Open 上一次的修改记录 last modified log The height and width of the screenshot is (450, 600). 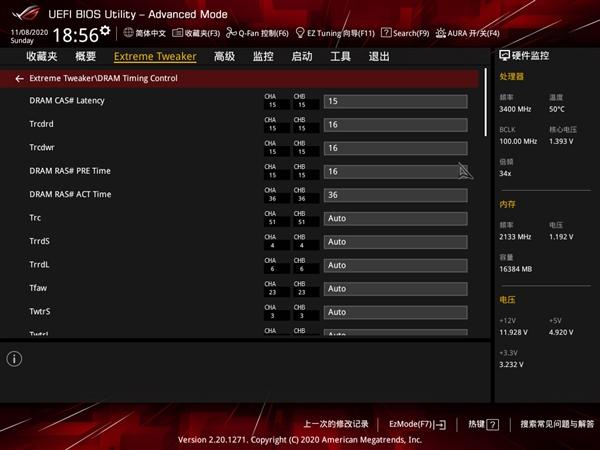(x=336, y=424)
